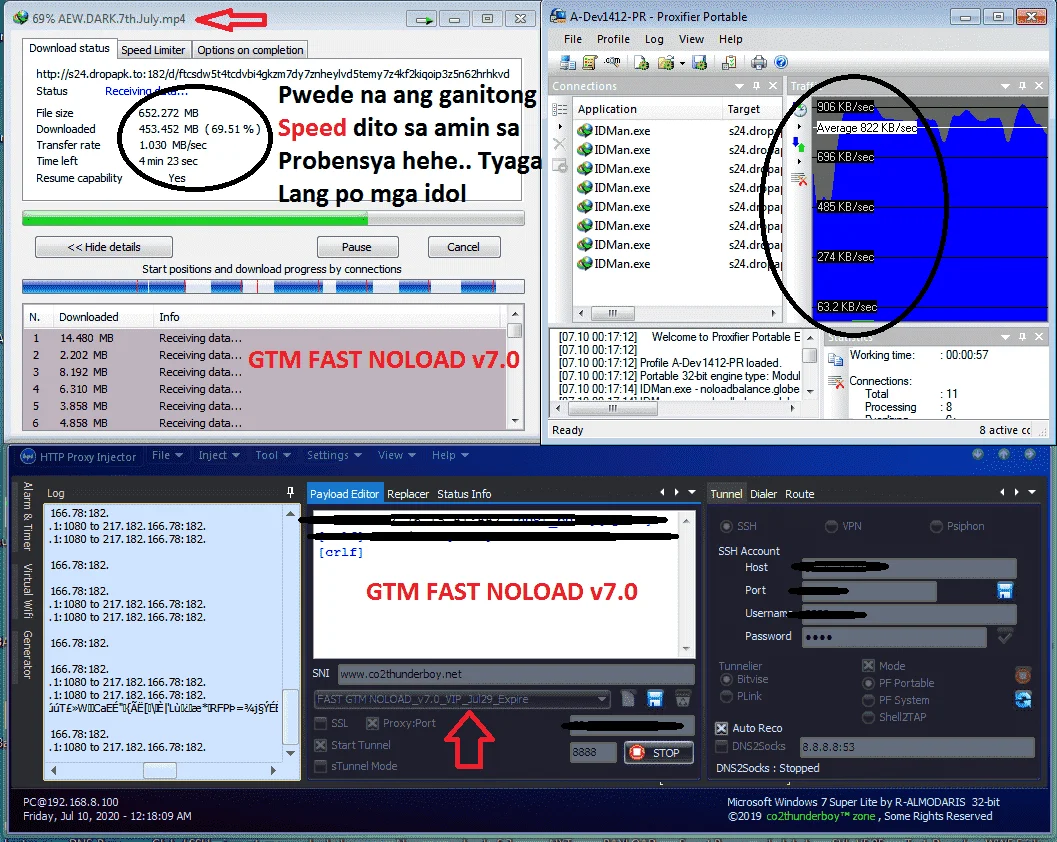Click the checkmark icon beside Password field

pos(1004,636)
